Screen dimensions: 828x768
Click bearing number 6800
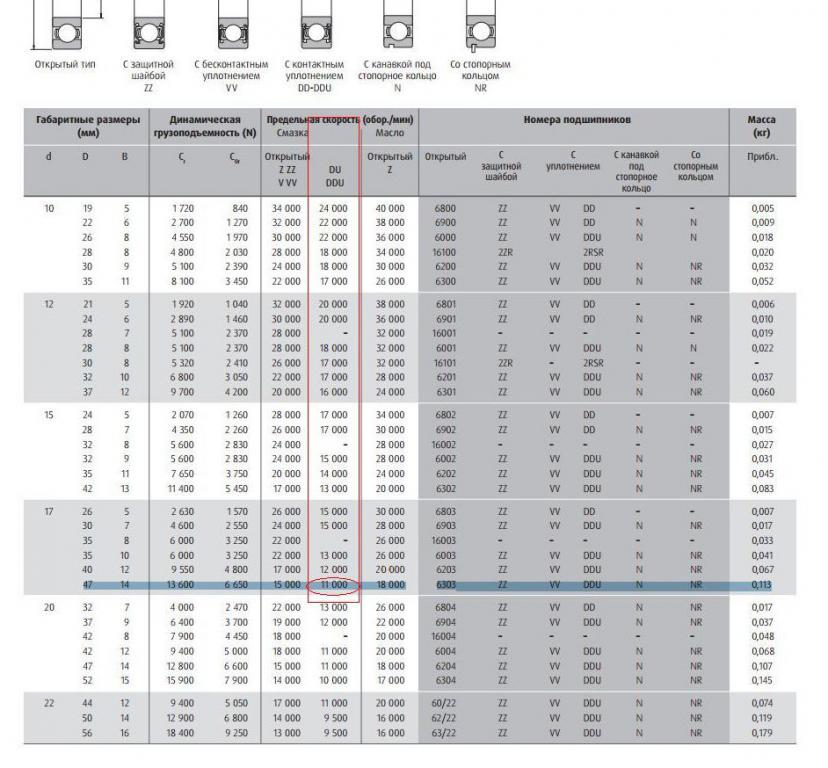(445, 209)
